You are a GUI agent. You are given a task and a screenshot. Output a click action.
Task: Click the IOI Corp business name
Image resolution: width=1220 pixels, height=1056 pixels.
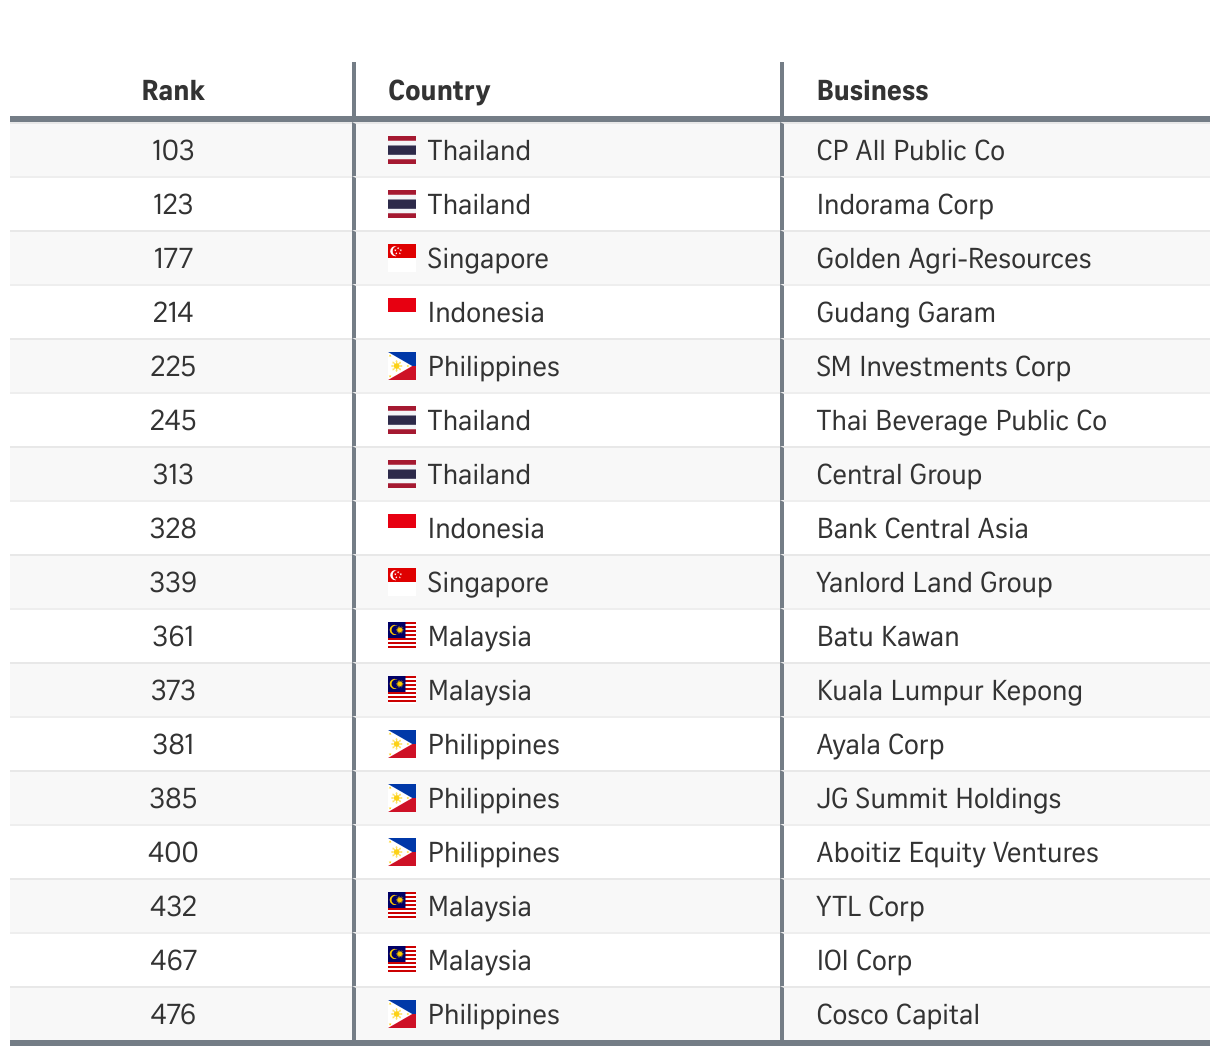(x=864, y=961)
